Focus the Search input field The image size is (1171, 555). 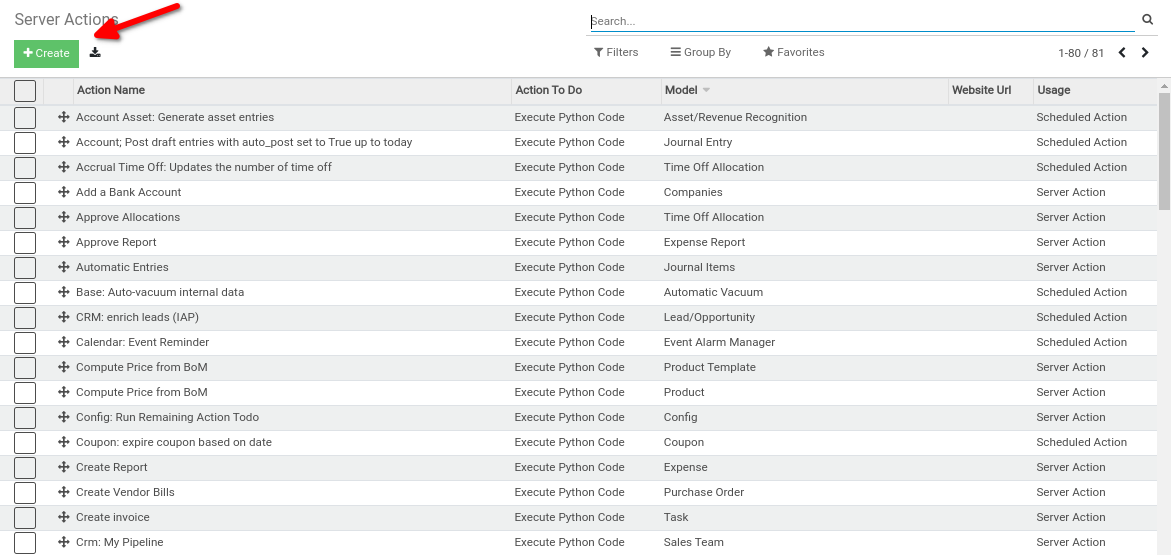[860, 21]
